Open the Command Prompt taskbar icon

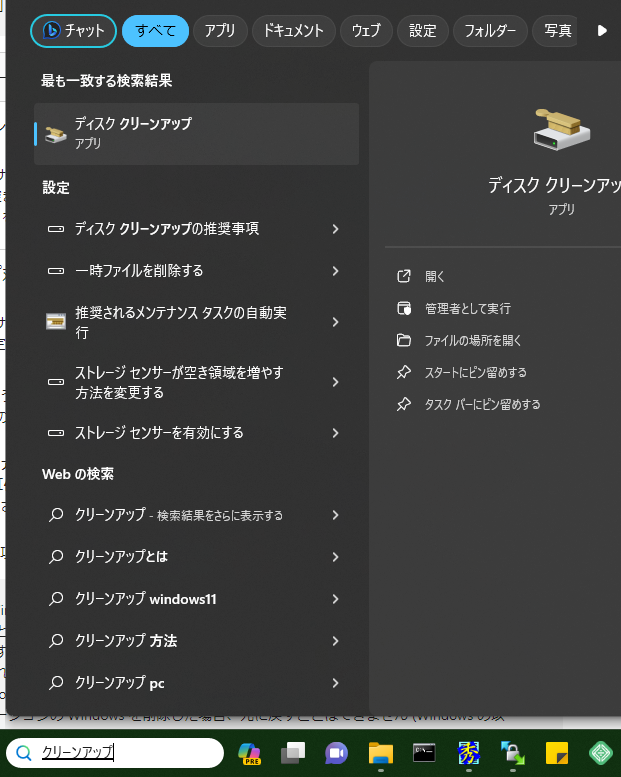424,752
